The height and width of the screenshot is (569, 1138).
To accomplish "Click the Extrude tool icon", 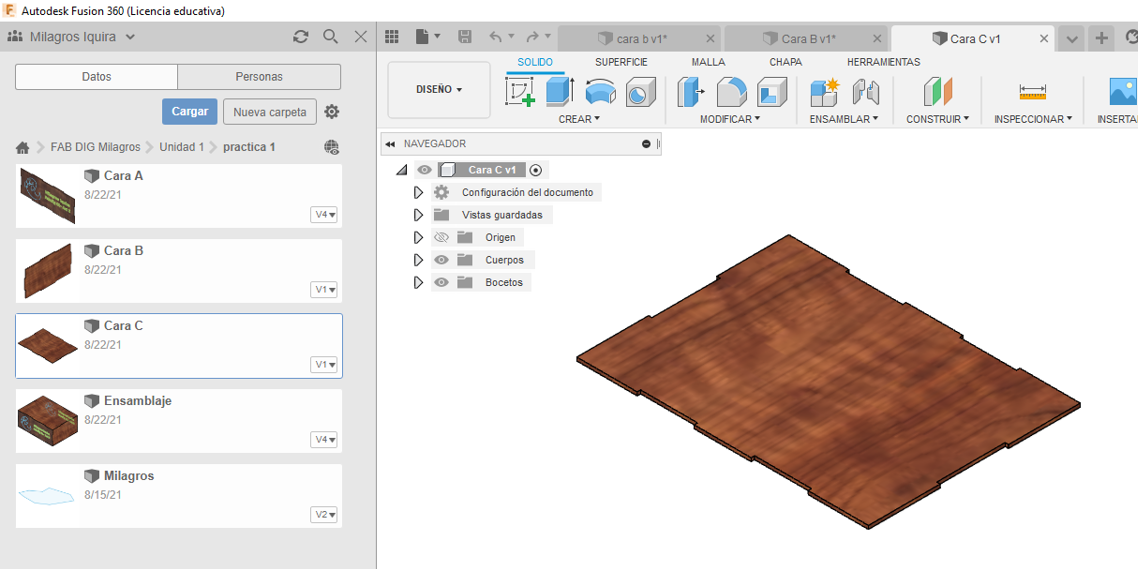I will 559,92.
